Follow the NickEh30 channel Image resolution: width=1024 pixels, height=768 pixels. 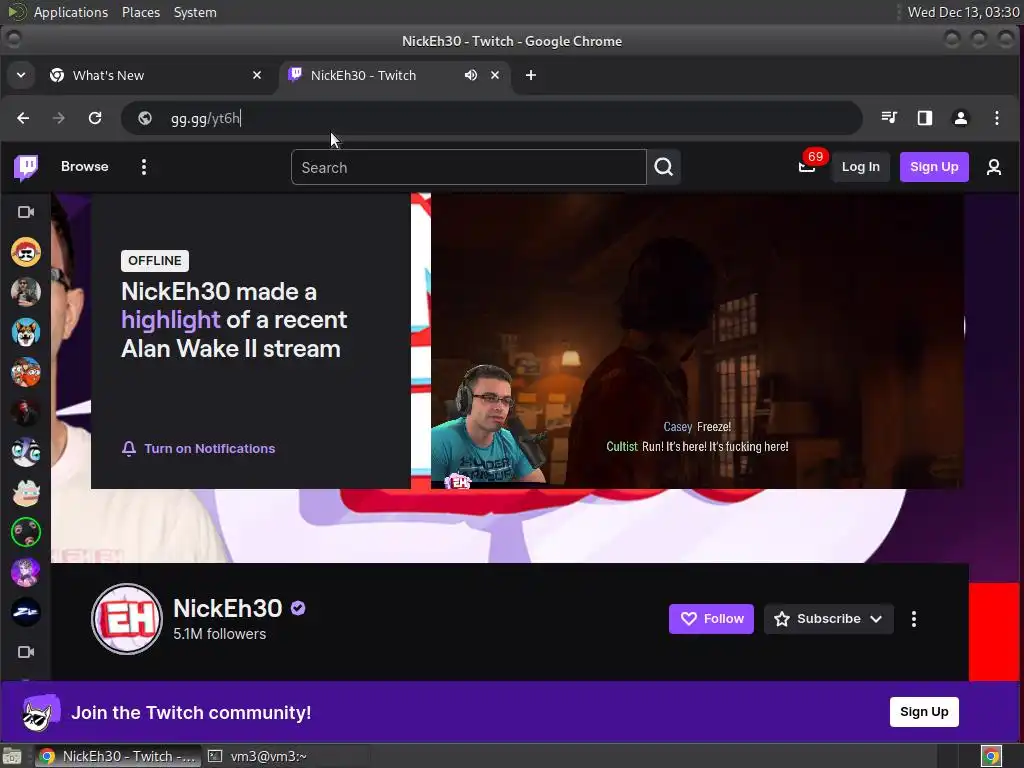pos(711,618)
